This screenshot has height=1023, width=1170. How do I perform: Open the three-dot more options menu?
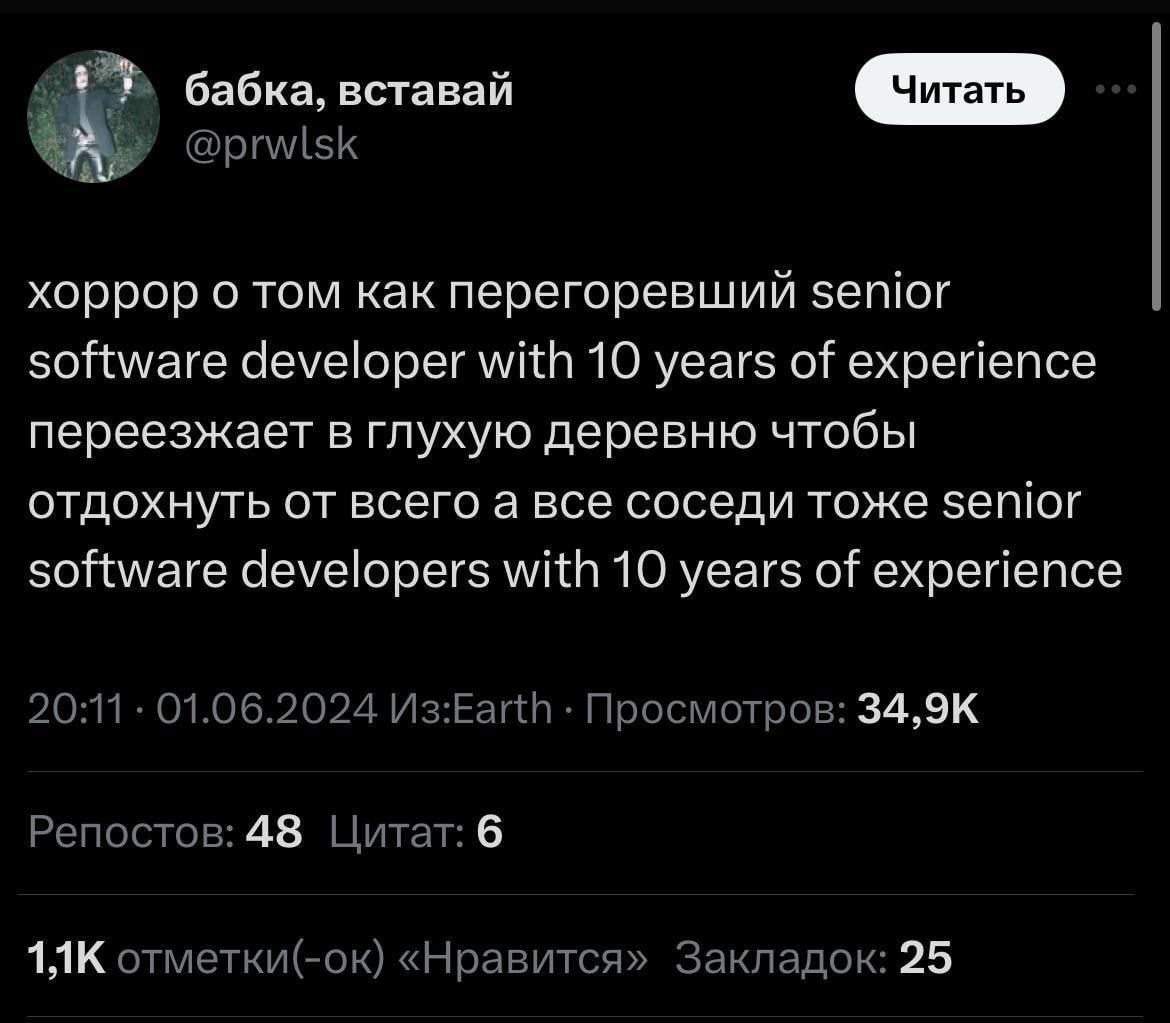[1115, 90]
